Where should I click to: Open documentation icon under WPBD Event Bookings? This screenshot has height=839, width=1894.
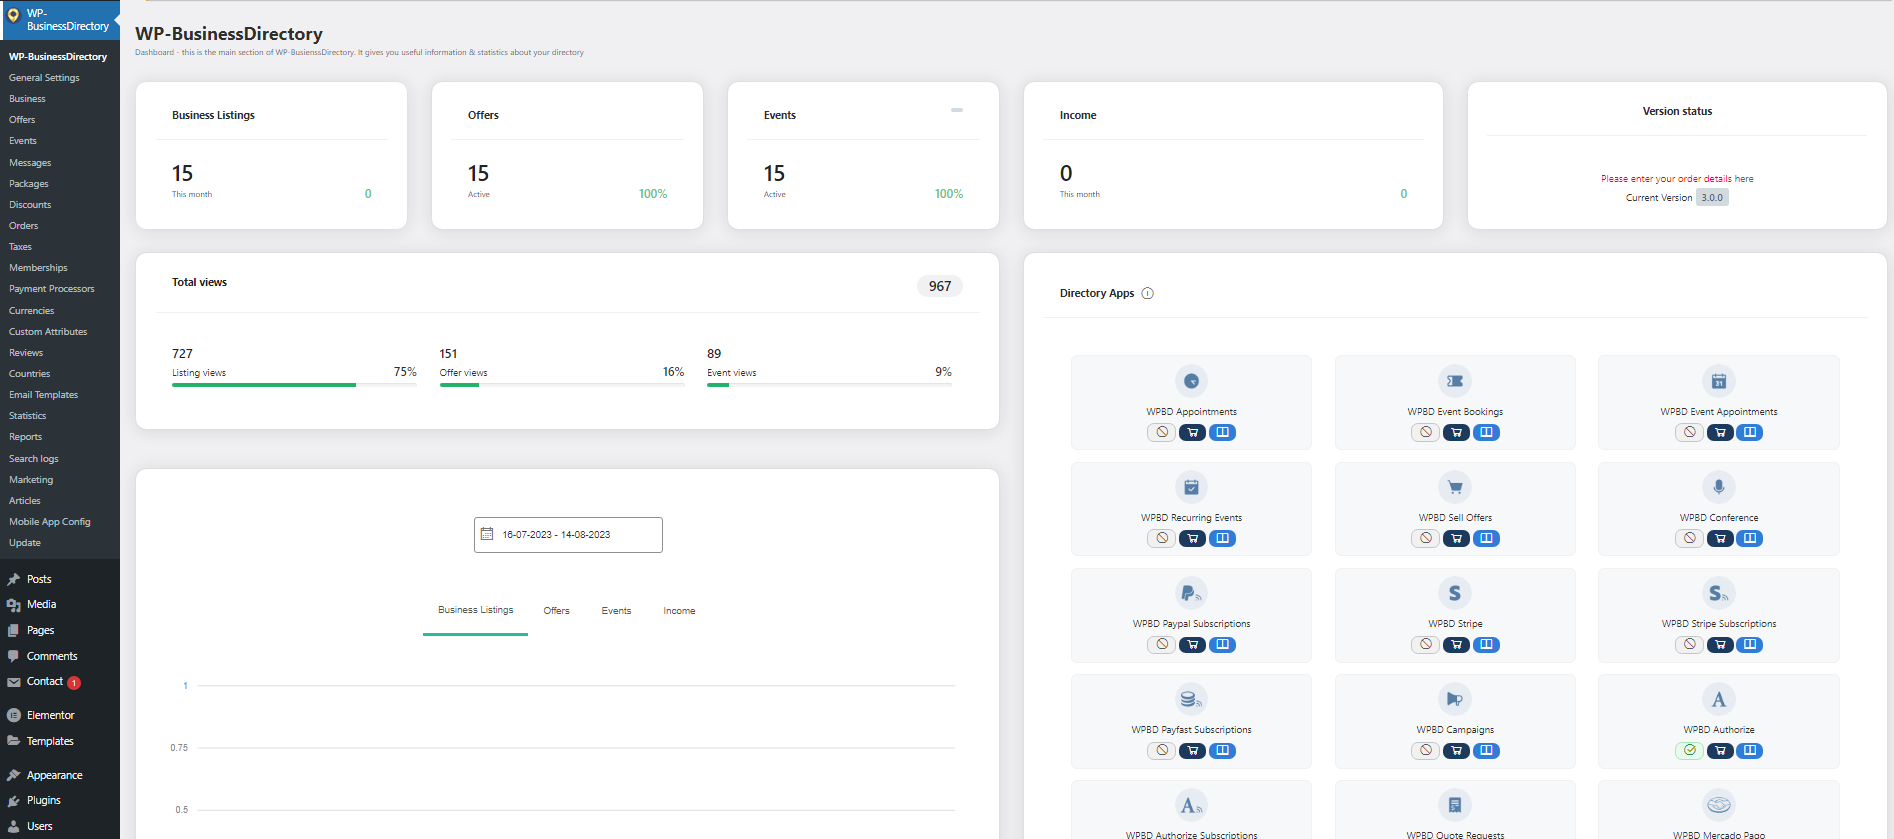coord(1486,433)
